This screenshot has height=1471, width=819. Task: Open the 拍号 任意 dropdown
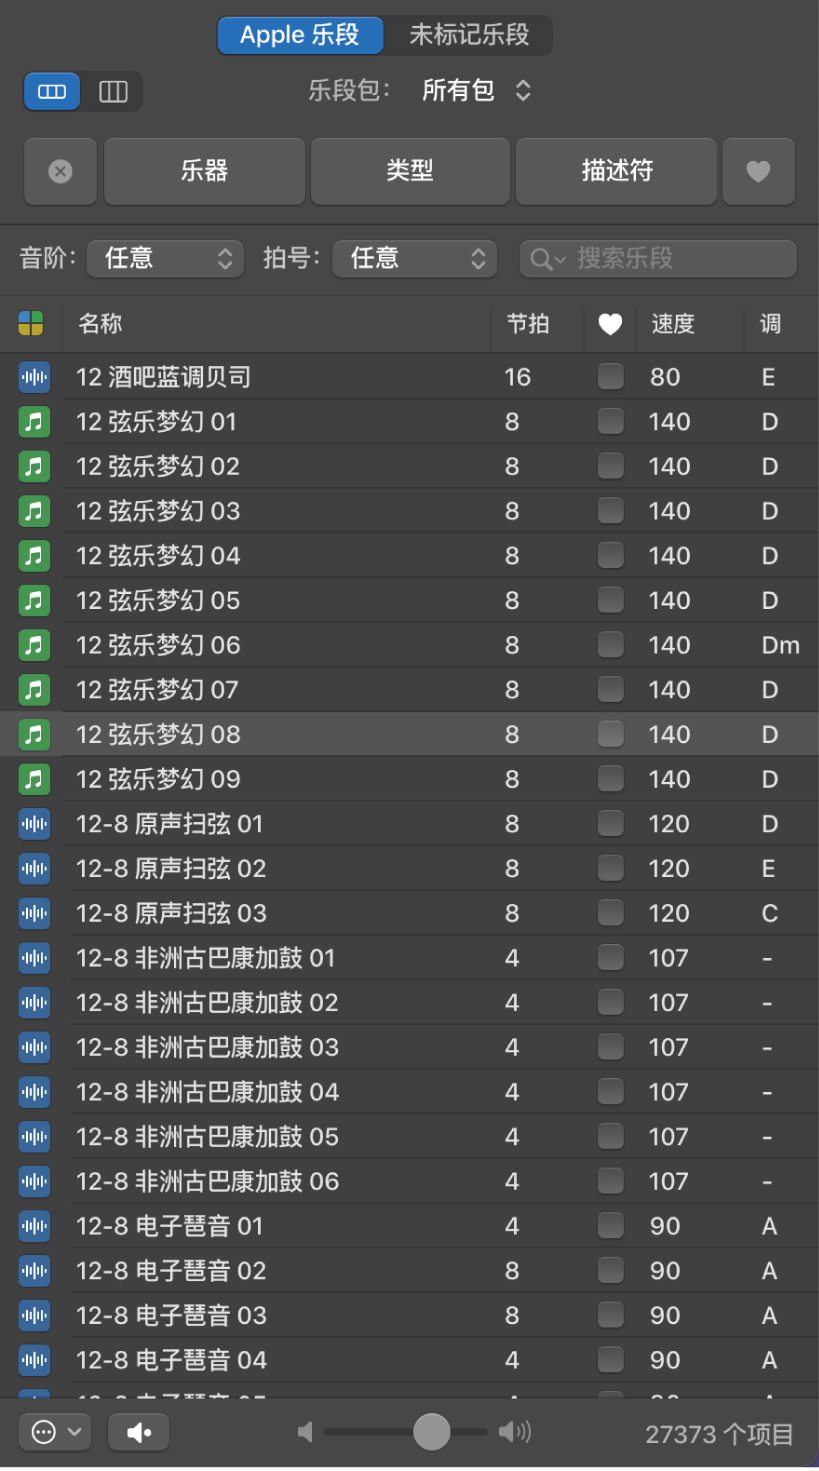click(x=414, y=259)
